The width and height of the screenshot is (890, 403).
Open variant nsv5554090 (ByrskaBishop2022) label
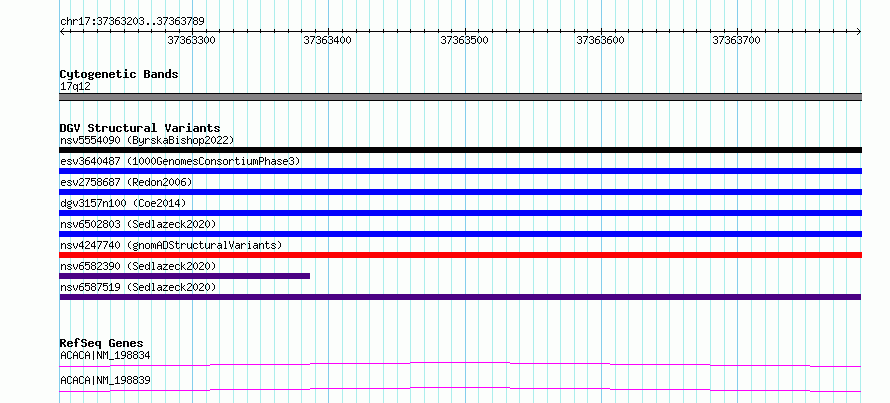(147, 140)
